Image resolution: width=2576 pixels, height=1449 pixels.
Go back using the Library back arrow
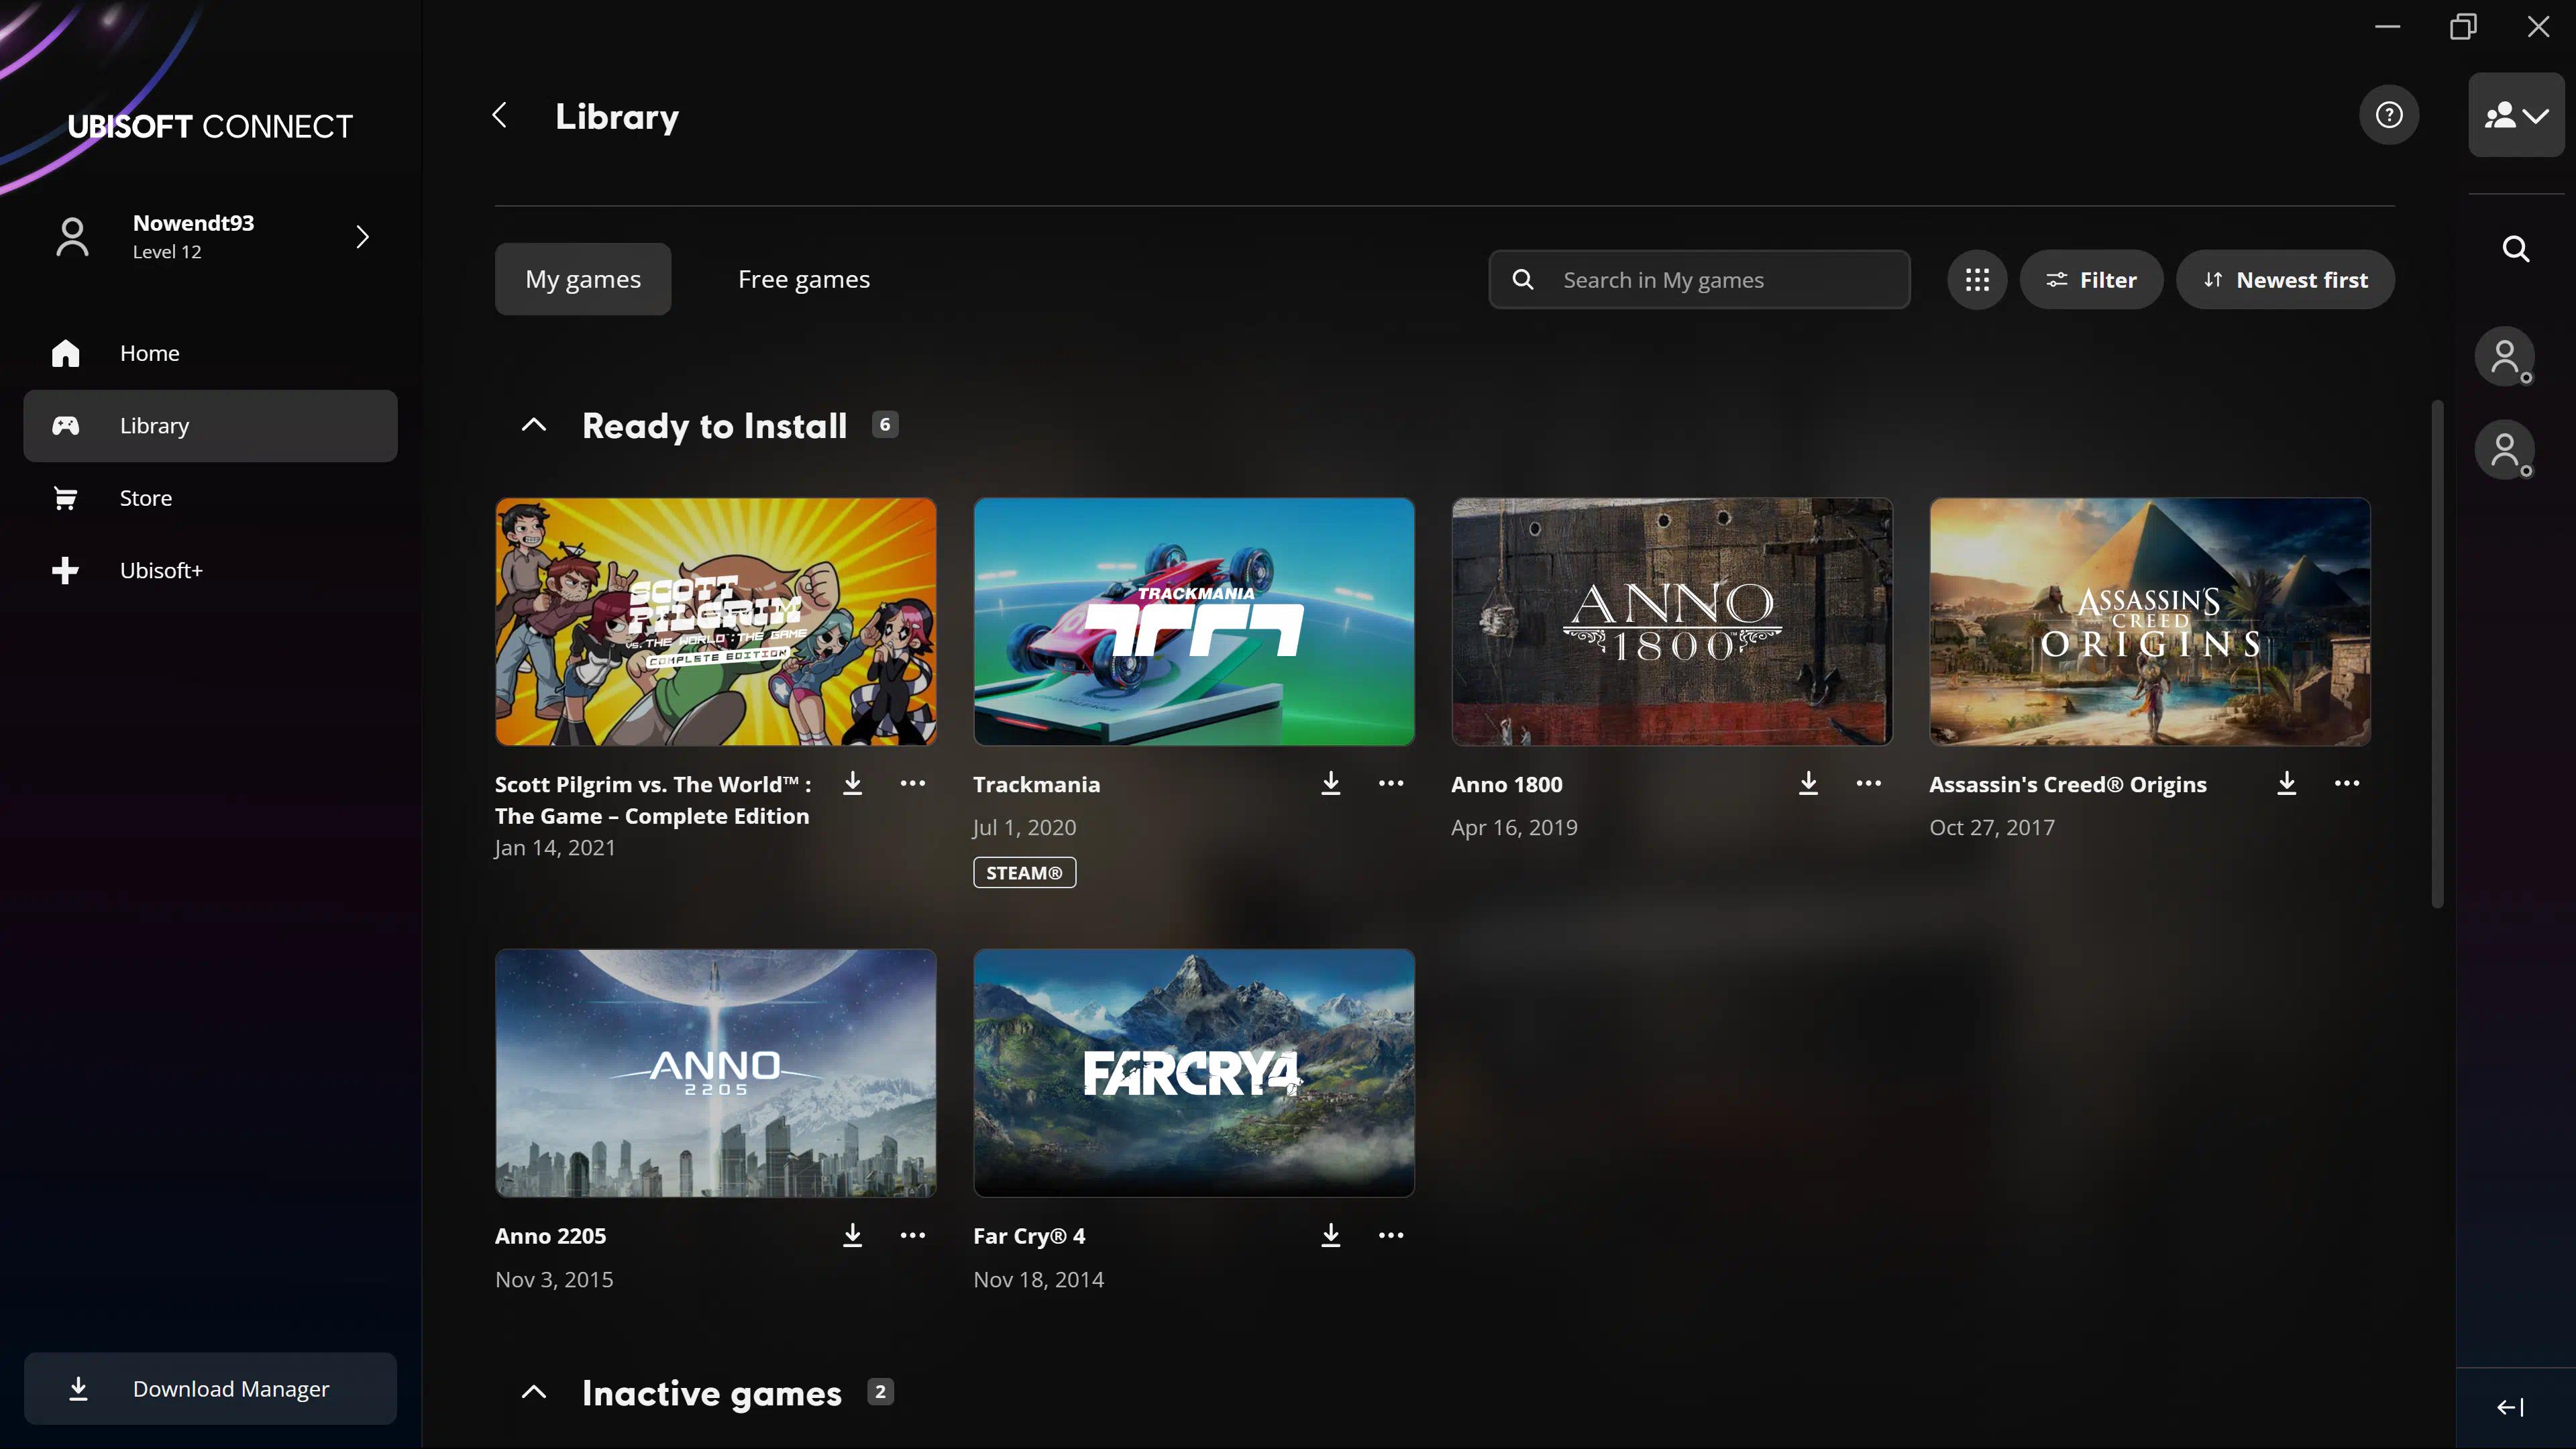click(500, 115)
